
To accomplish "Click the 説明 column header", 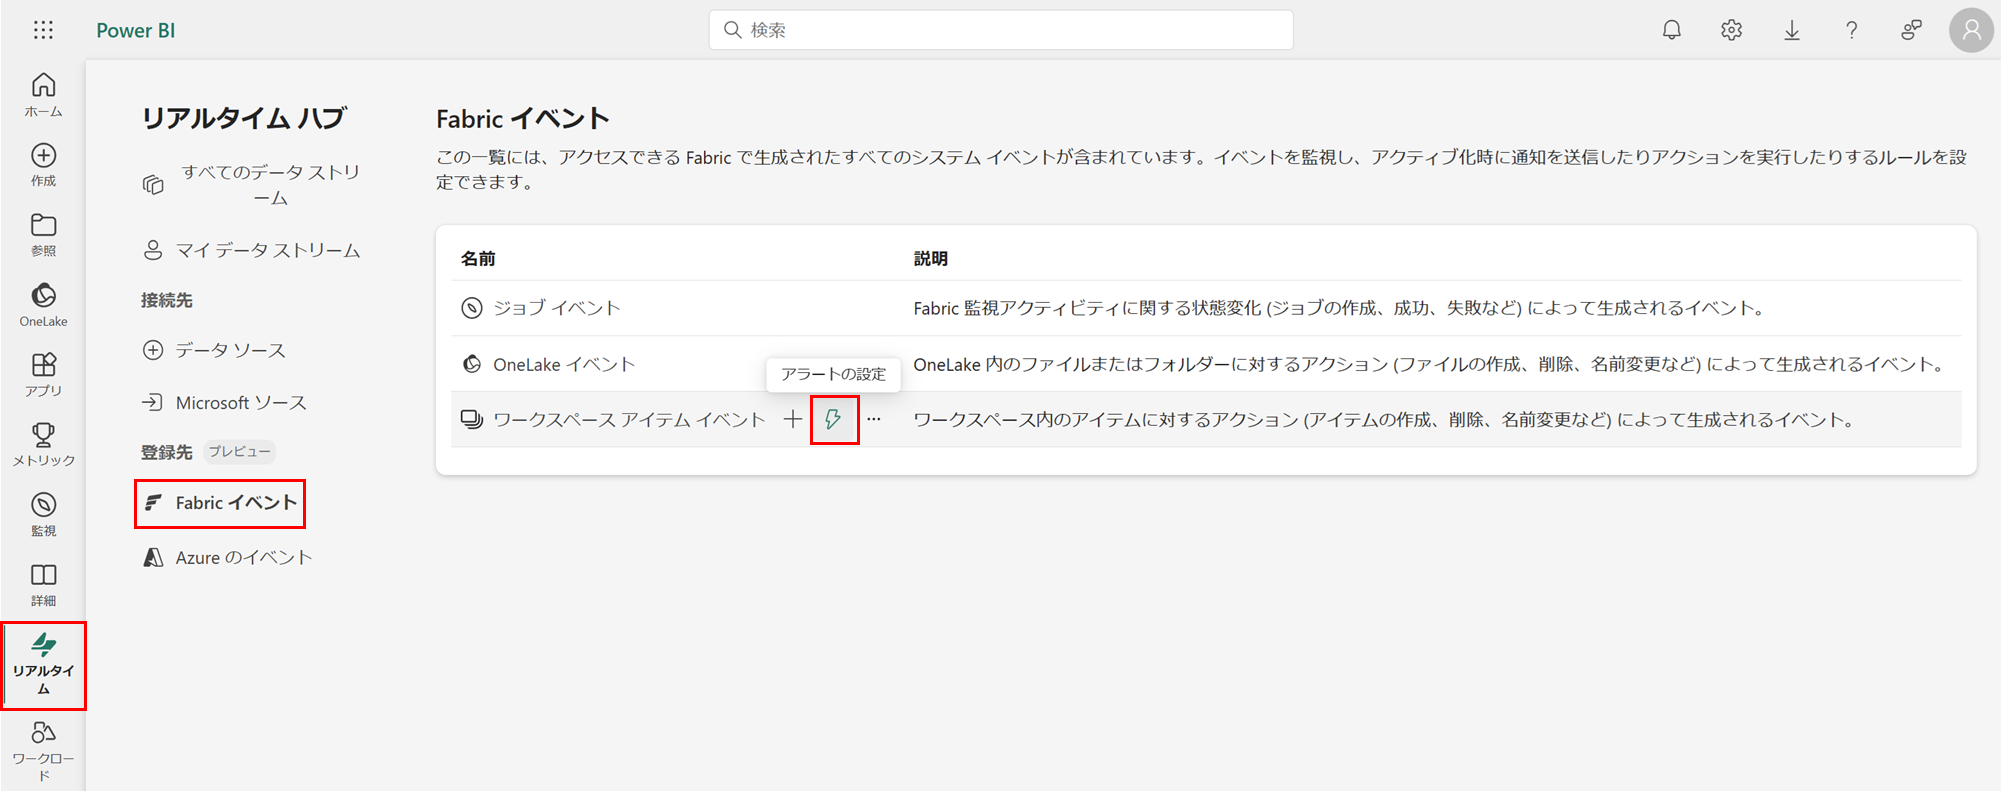I will (931, 258).
